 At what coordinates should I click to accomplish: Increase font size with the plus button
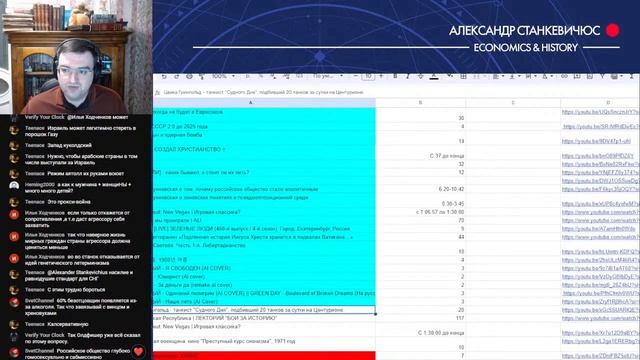coord(381,76)
